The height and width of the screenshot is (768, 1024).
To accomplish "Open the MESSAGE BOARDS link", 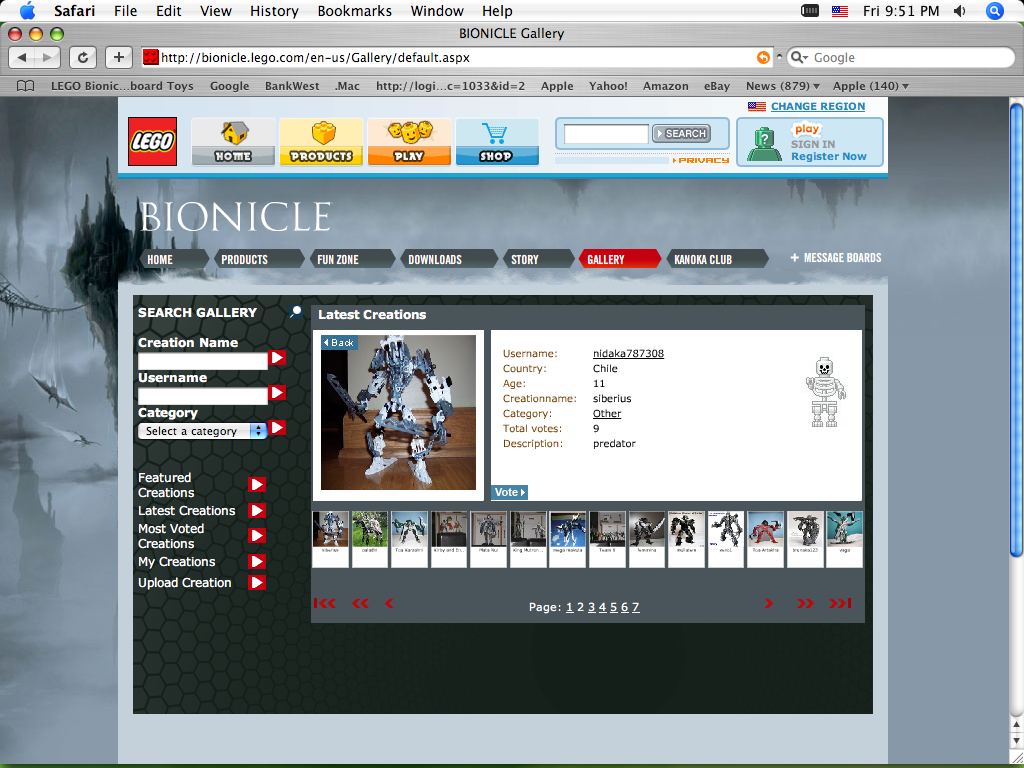I will pyautogui.click(x=836, y=258).
